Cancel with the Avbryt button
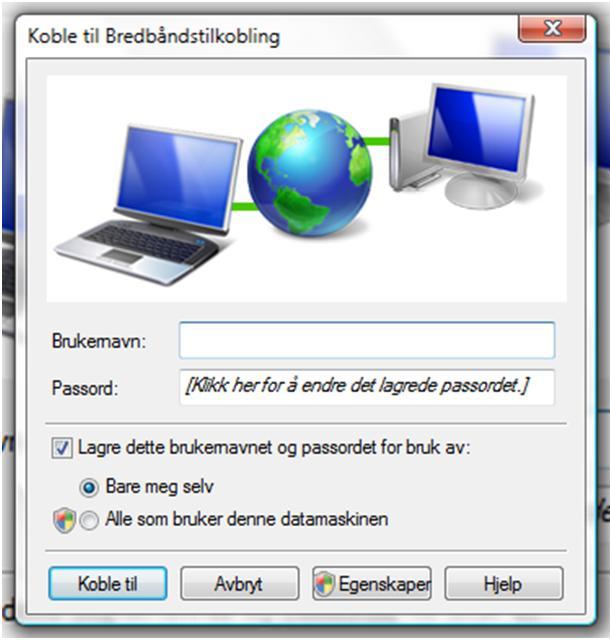The image size is (610, 640). point(240,584)
